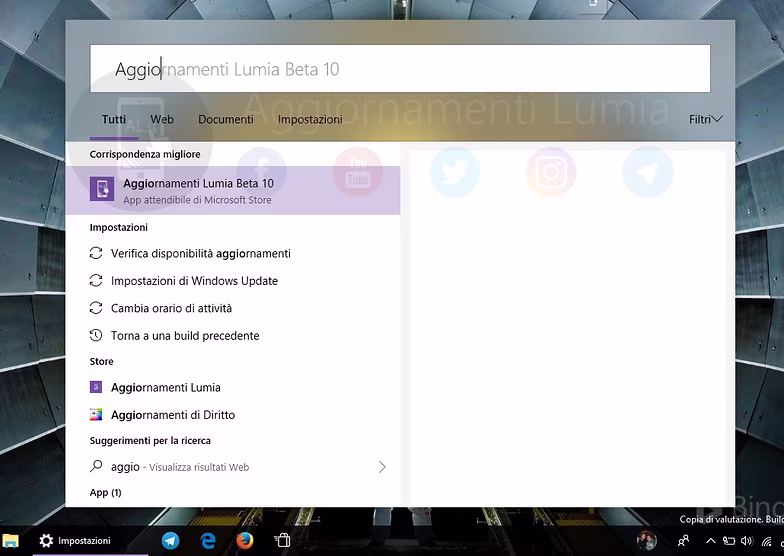Click the search text input field
This screenshot has height=556, width=784.
pos(400,68)
